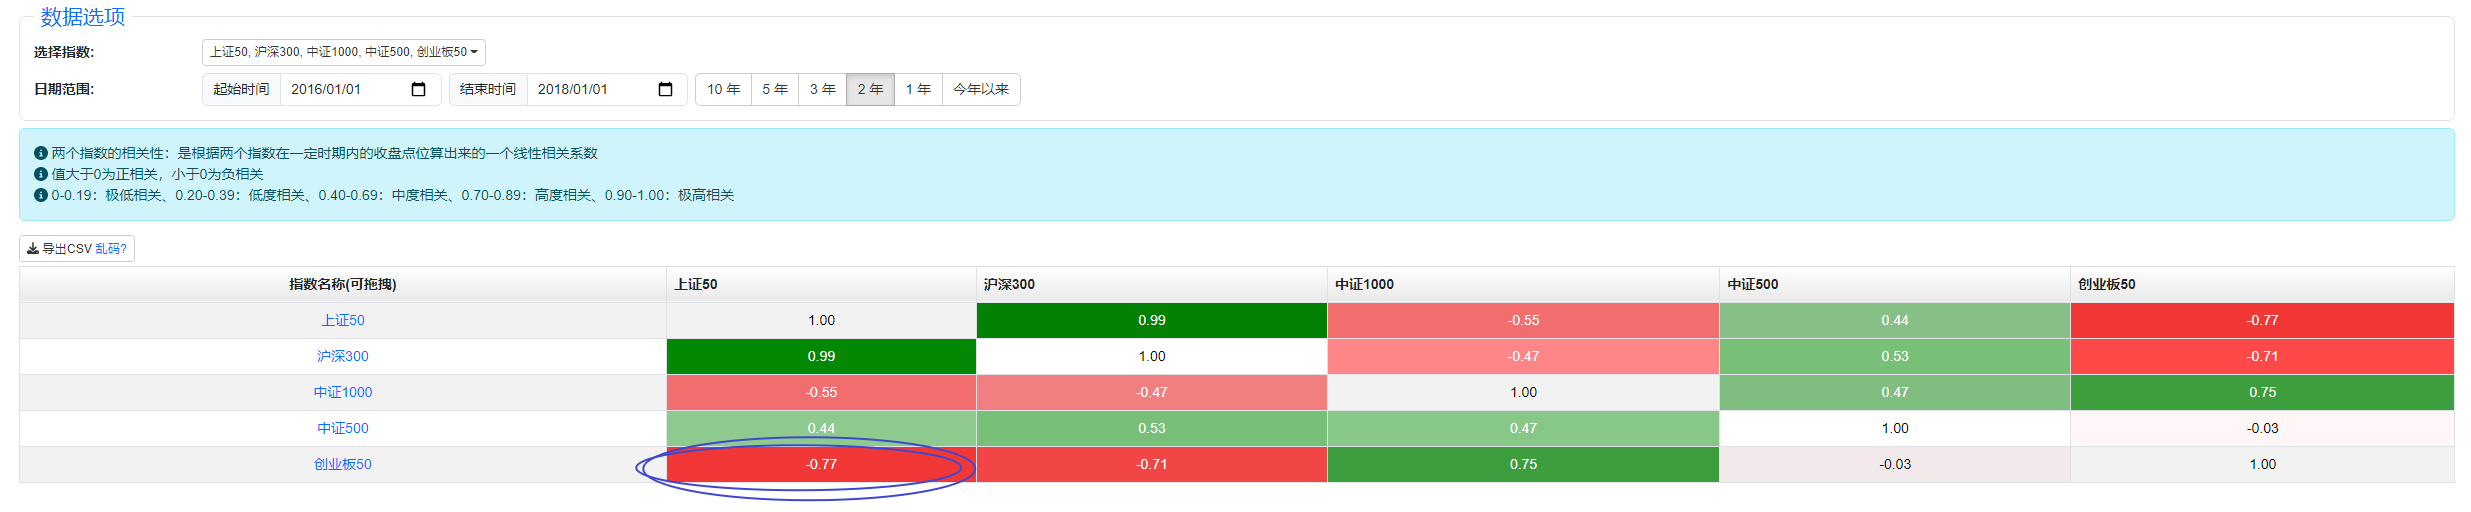Select the 3 年 range button
Viewport: 2471px width, 512px height.
click(822, 89)
